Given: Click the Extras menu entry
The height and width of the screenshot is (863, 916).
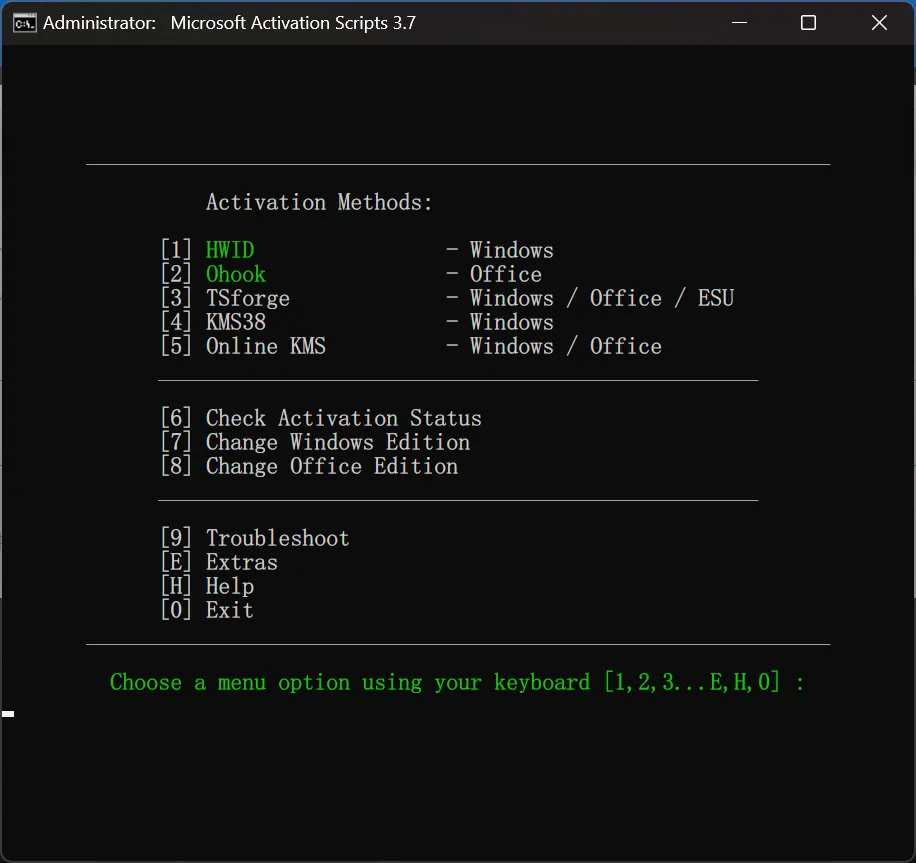Looking at the screenshot, I should [242, 562].
